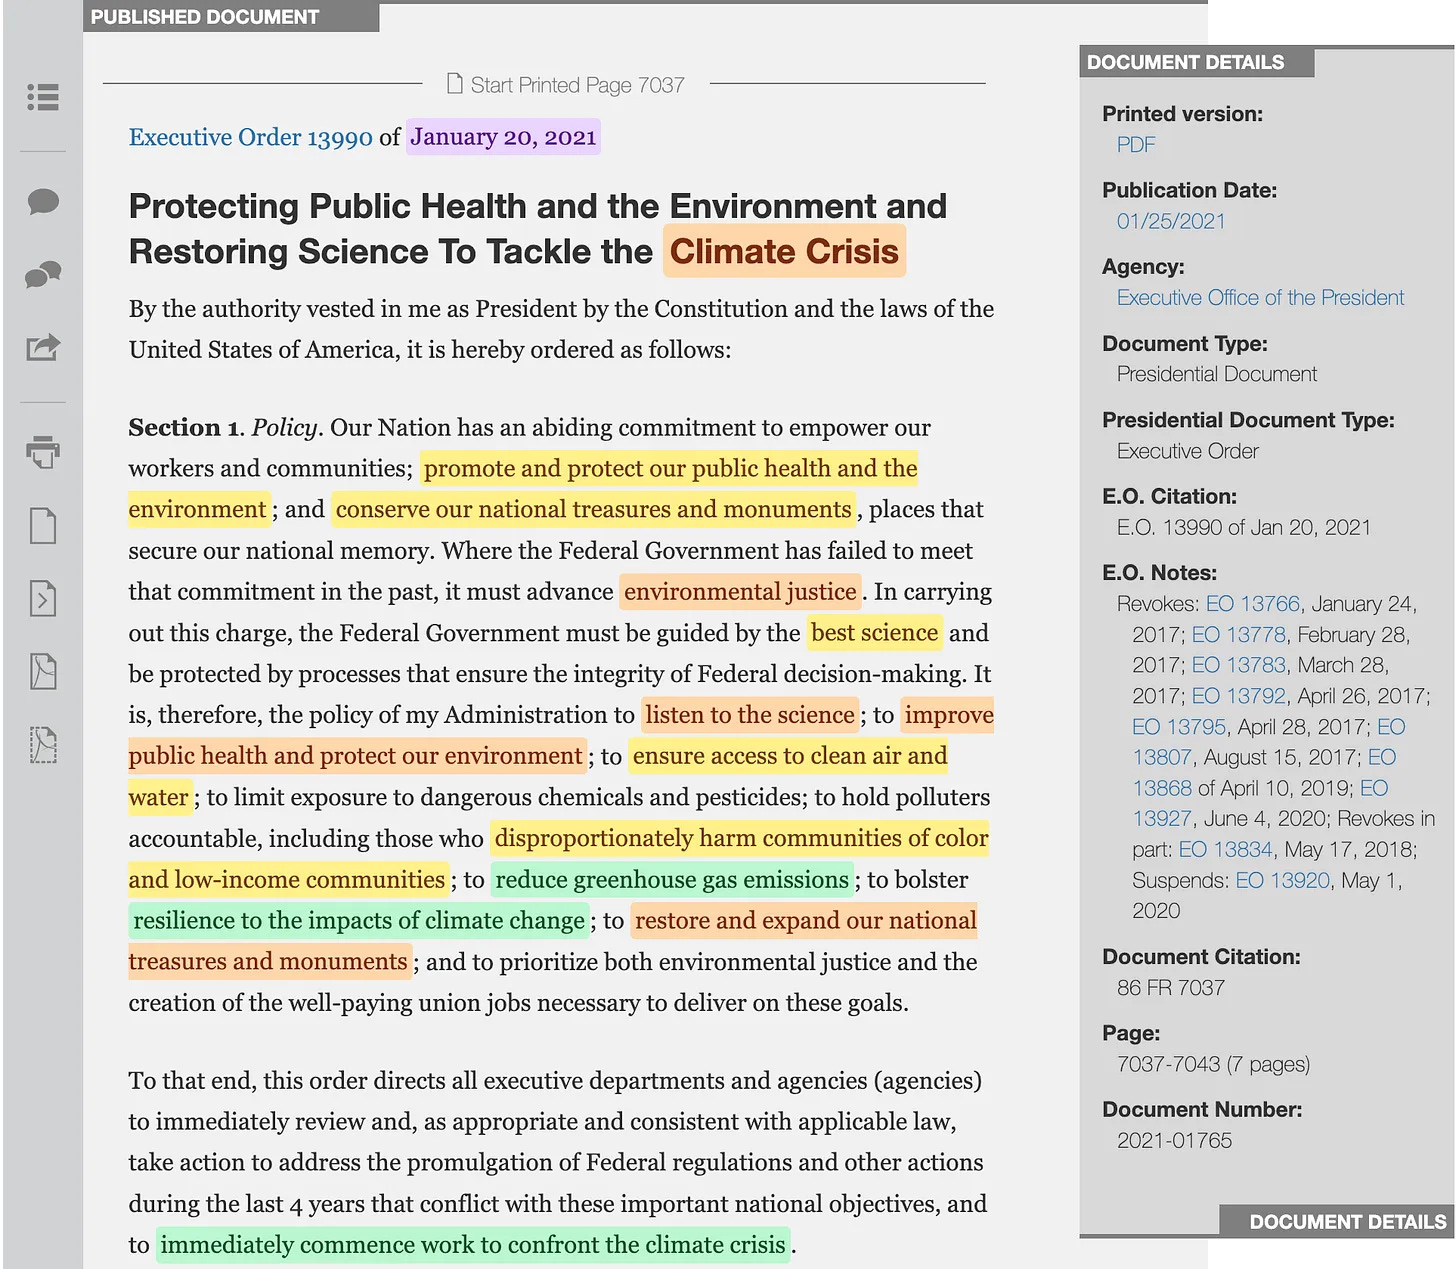Click the 'Section 1' heading text
This screenshot has height=1269, width=1456.
(184, 428)
